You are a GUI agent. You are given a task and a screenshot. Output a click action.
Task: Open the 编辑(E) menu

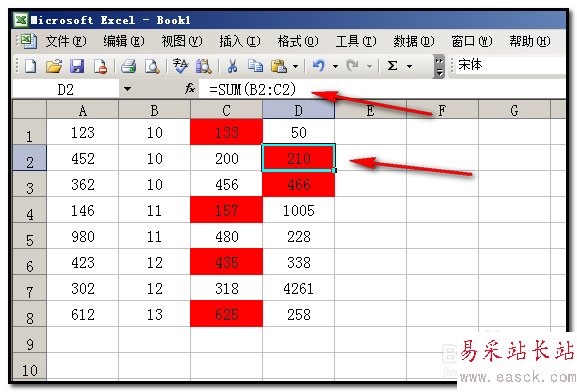click(124, 41)
